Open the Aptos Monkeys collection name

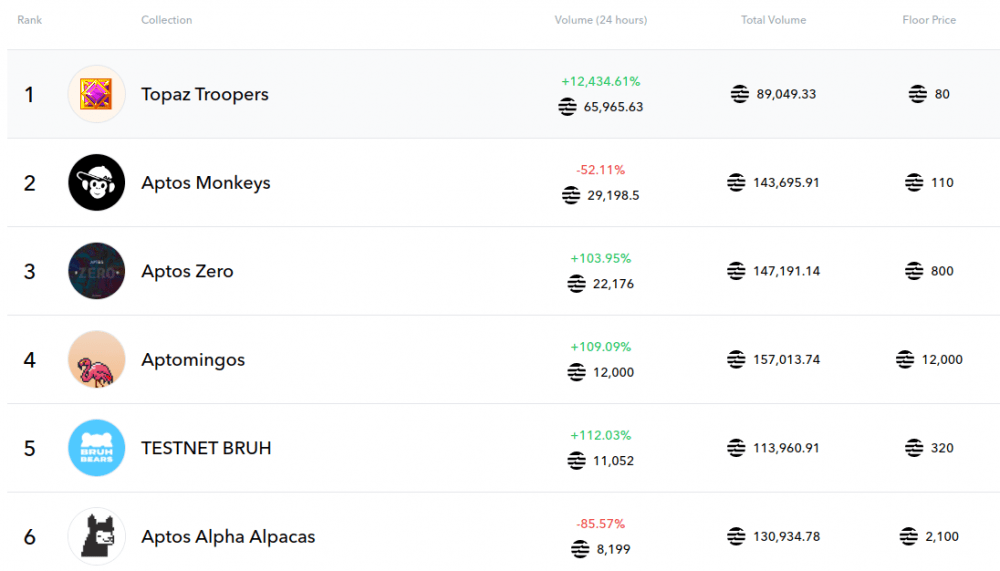pos(206,183)
